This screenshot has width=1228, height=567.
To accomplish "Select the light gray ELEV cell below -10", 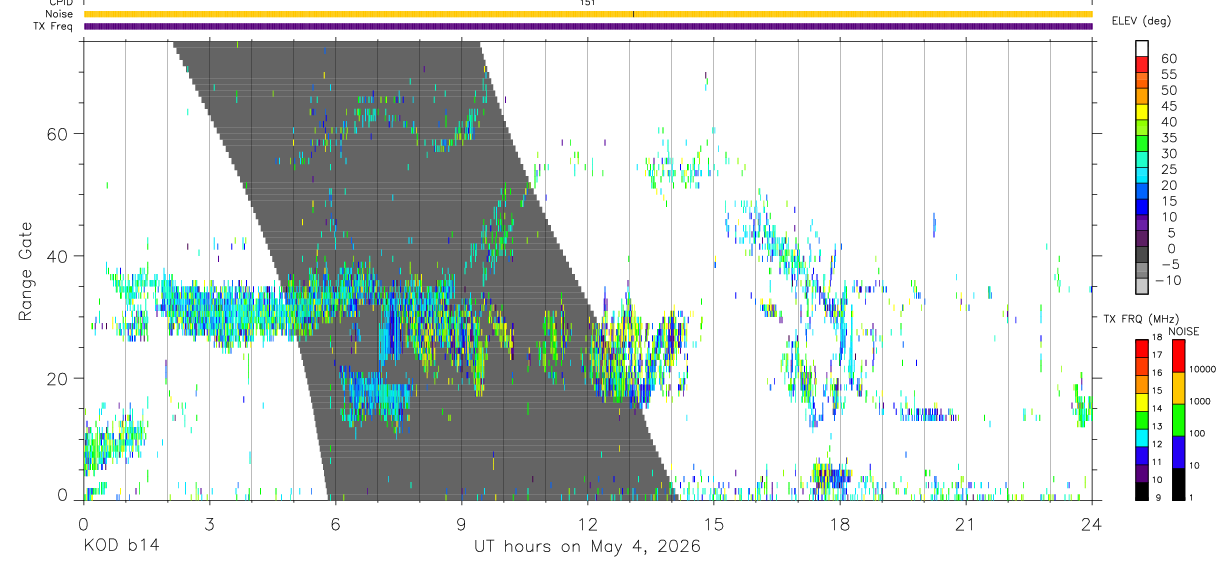I will pyautogui.click(x=1142, y=286).
